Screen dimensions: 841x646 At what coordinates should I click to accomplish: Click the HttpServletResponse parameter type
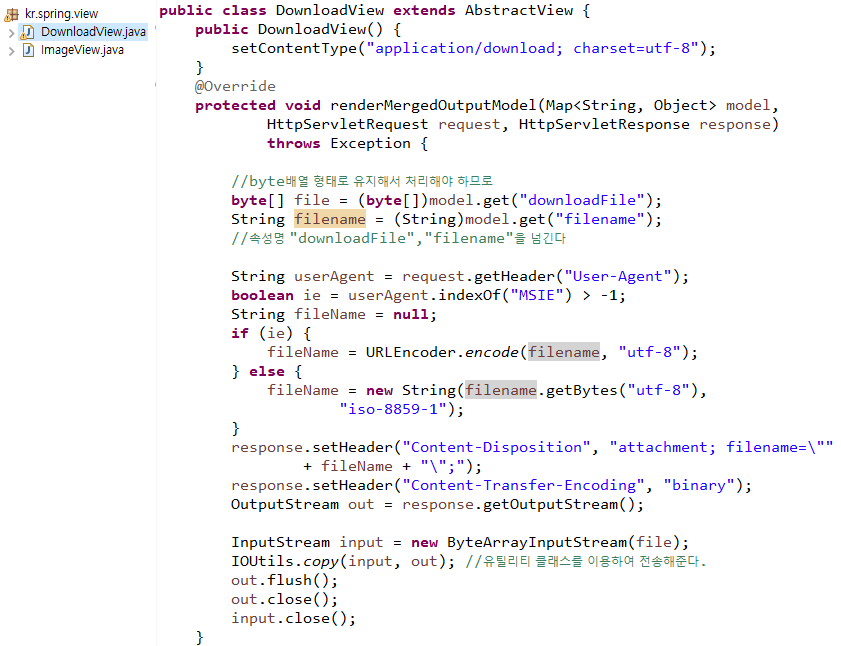click(604, 124)
